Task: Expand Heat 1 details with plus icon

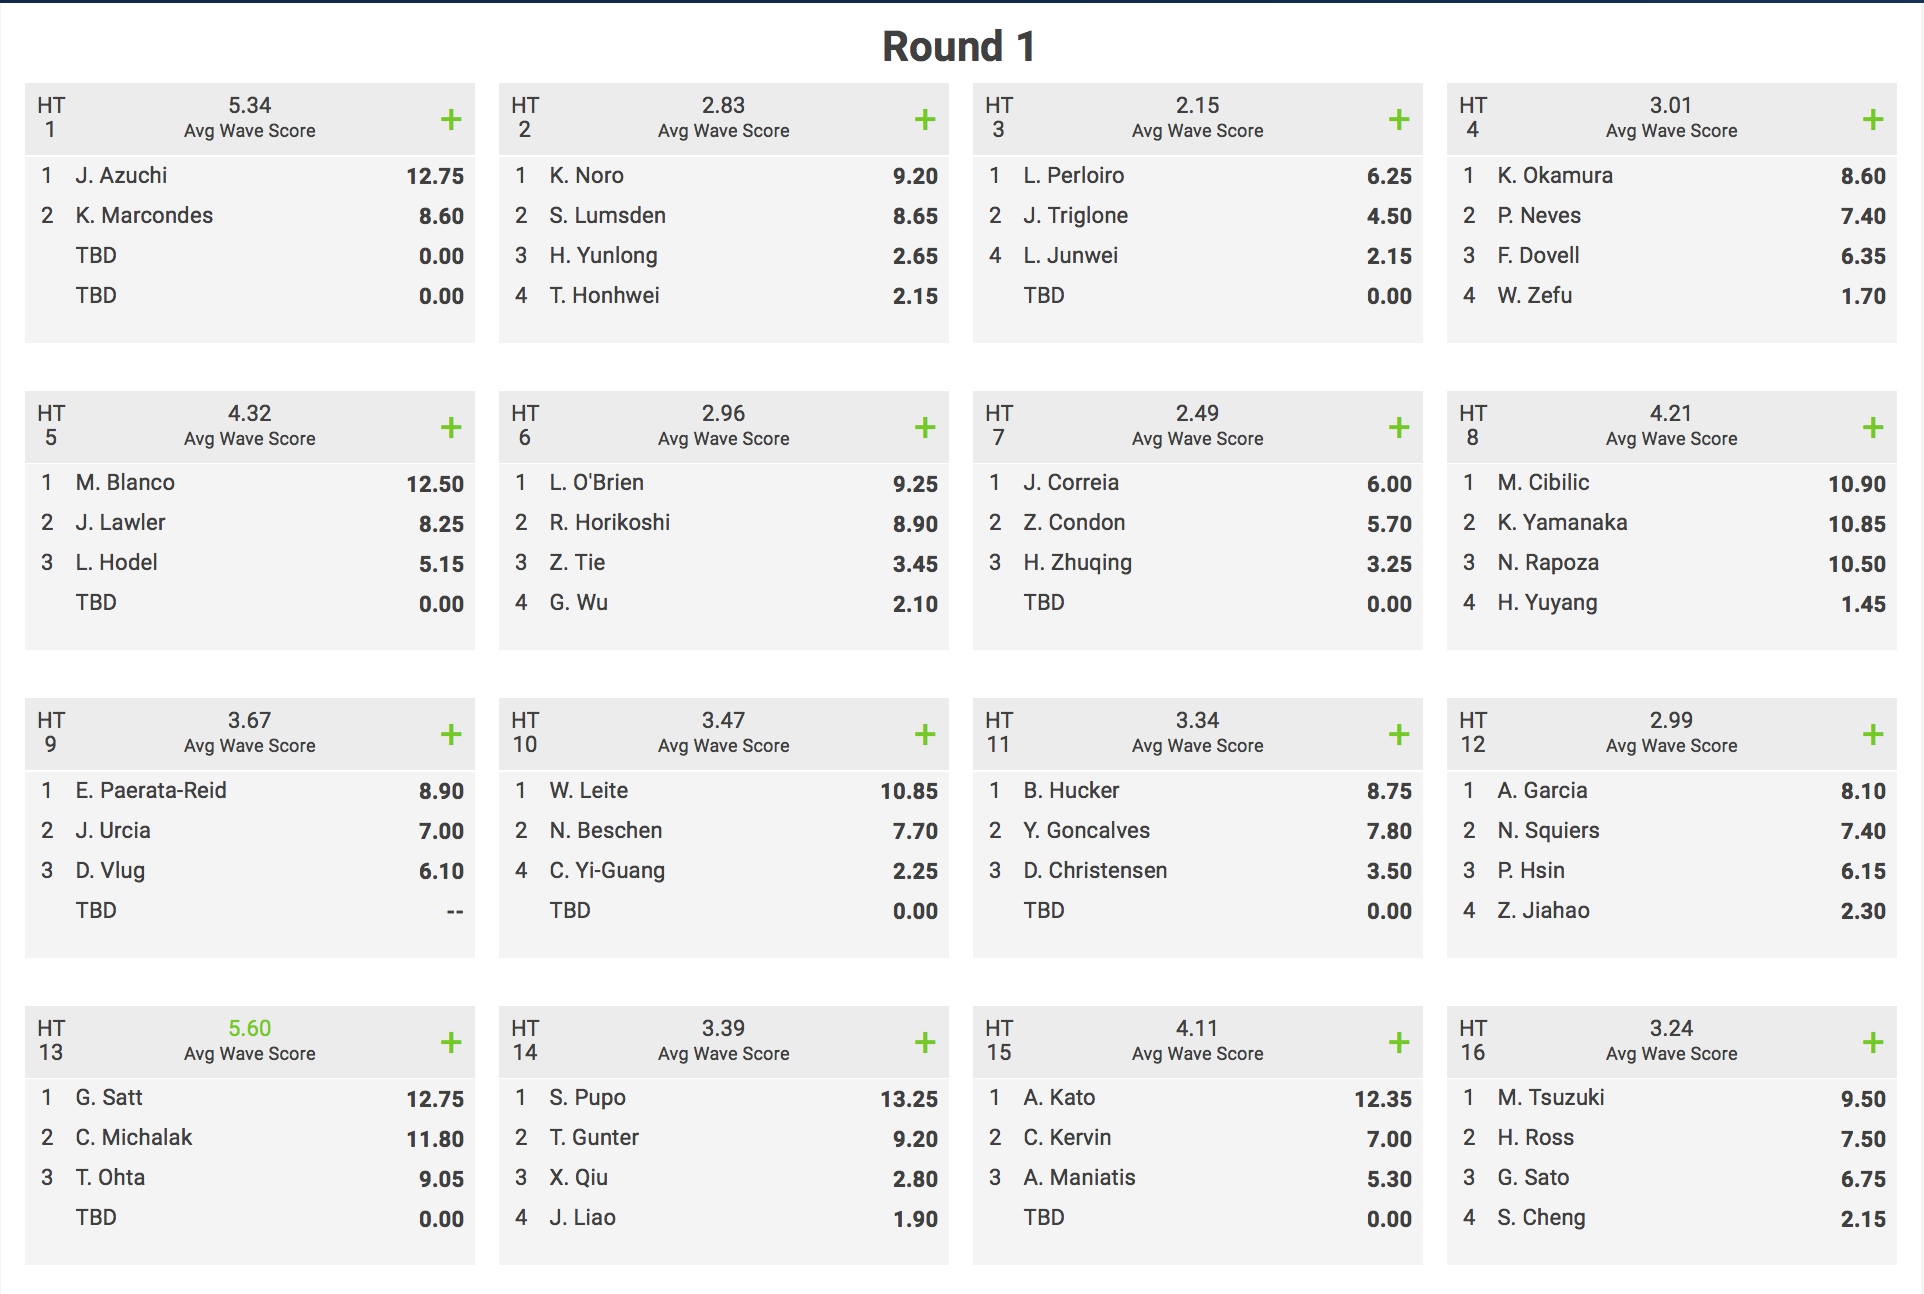Action: click(x=451, y=120)
